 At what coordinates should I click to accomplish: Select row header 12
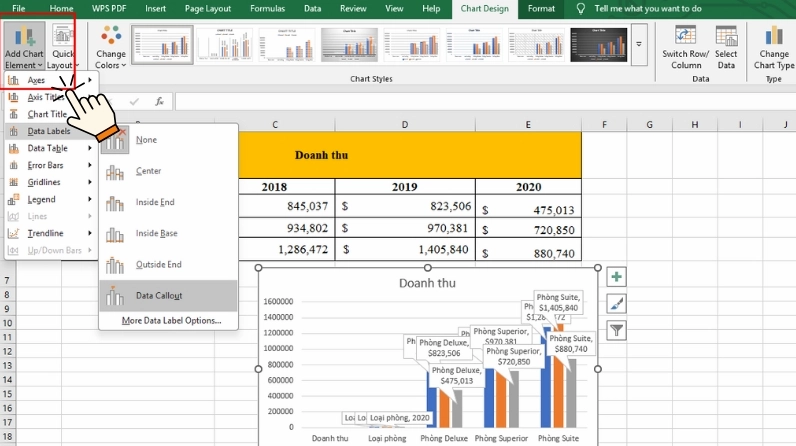click(x=7, y=351)
